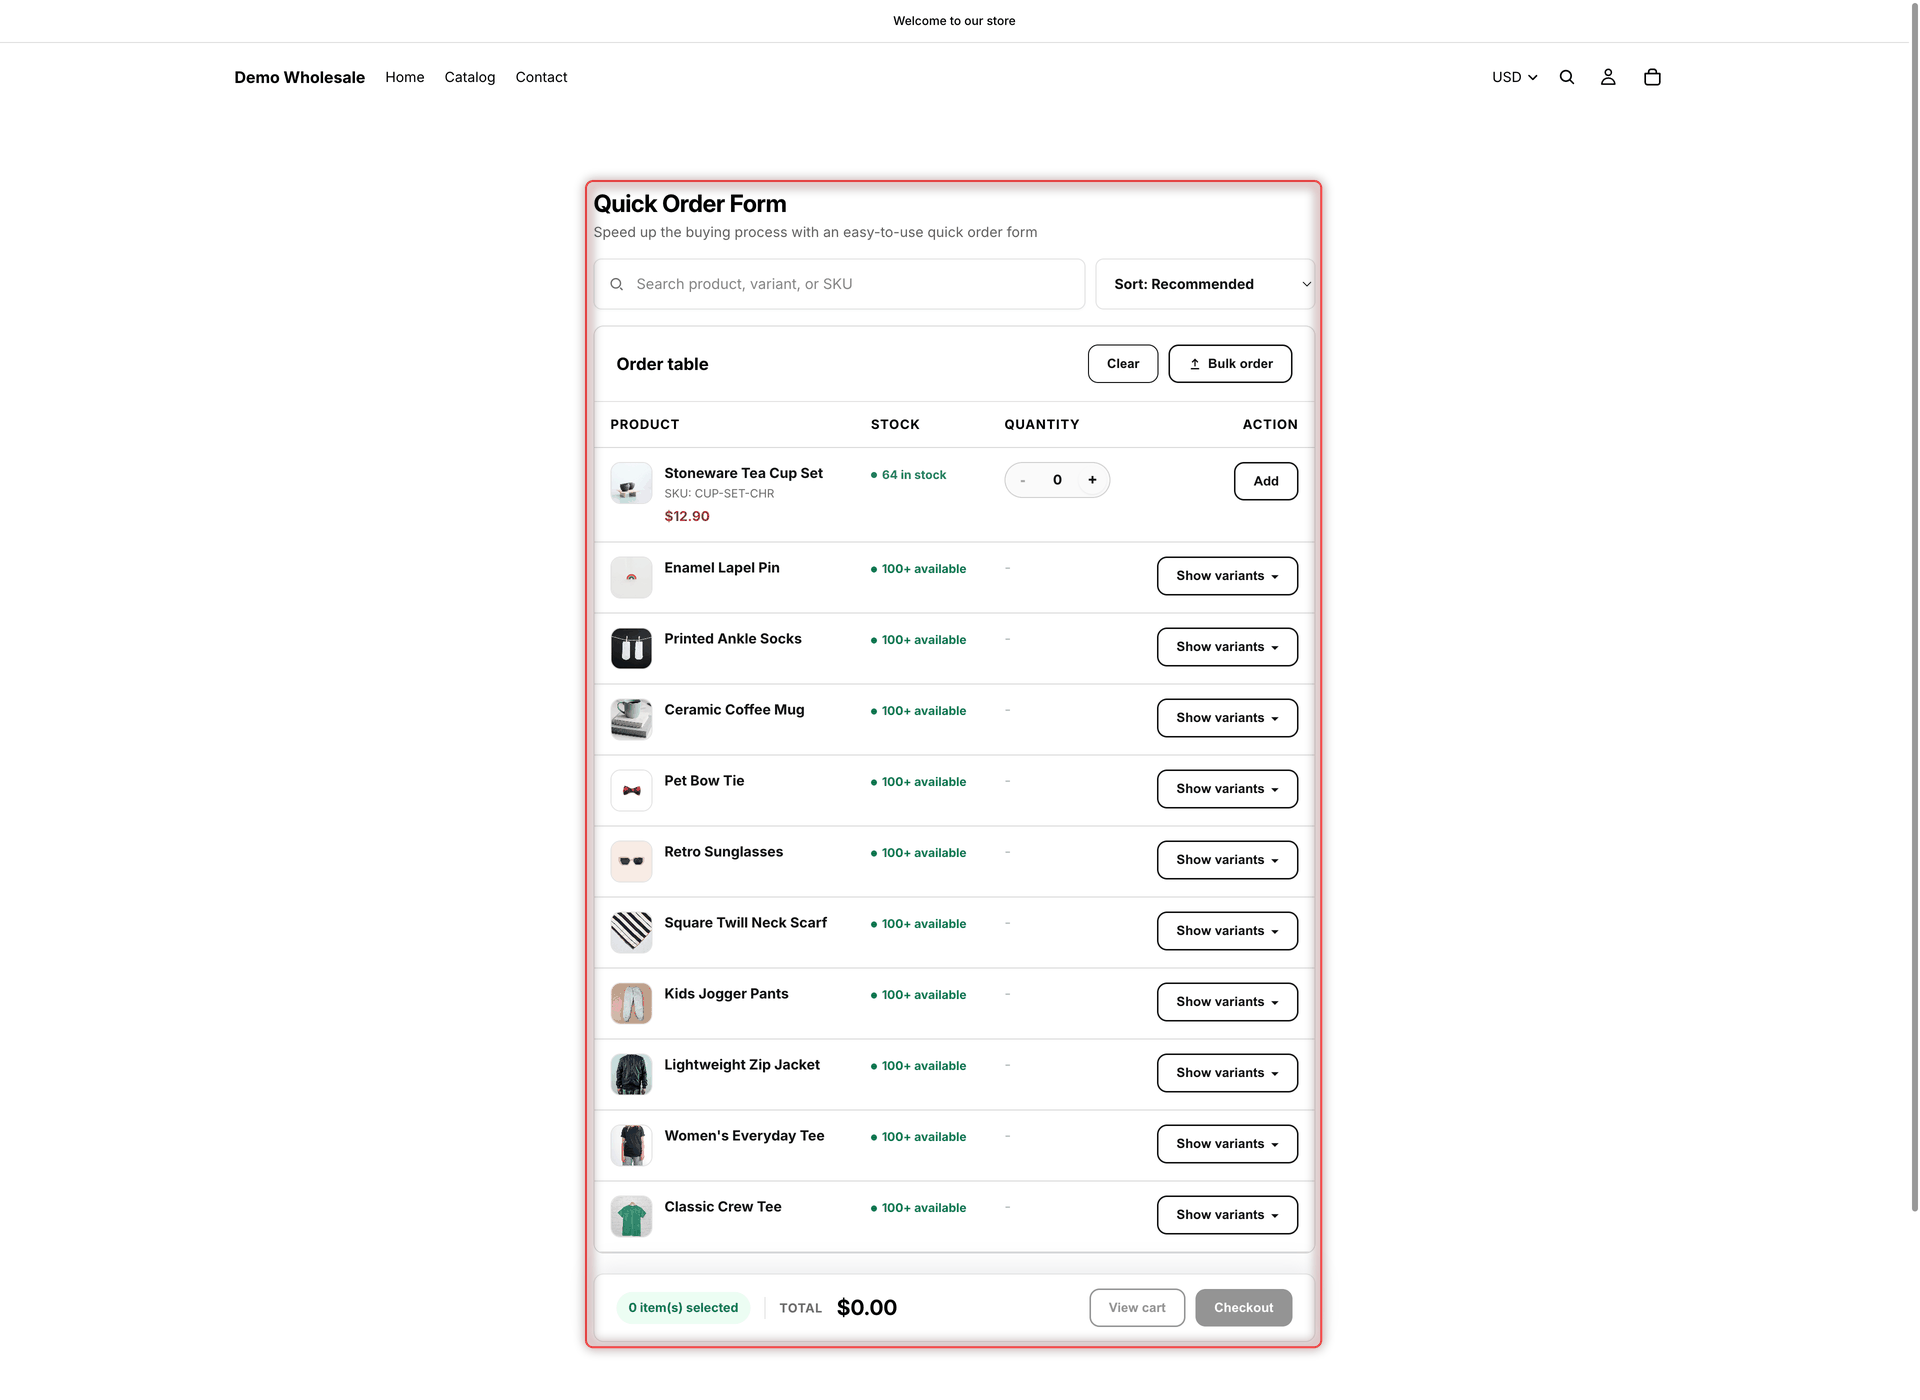
Task: Clear the order table
Action: [1122, 364]
